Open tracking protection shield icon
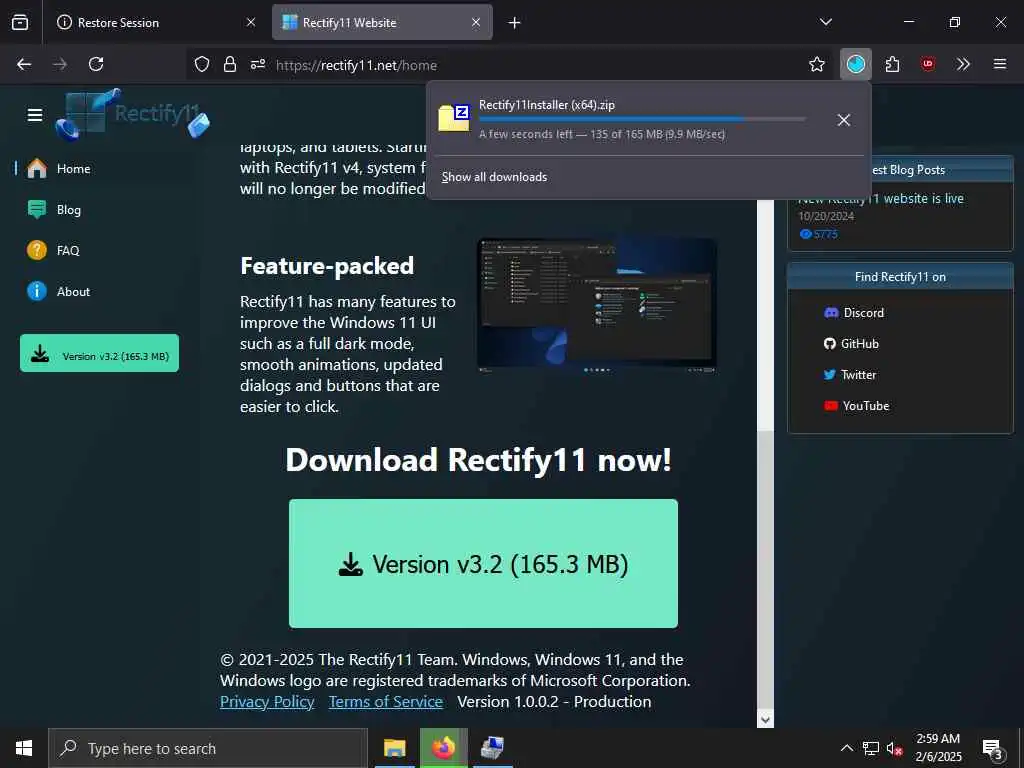 point(202,64)
